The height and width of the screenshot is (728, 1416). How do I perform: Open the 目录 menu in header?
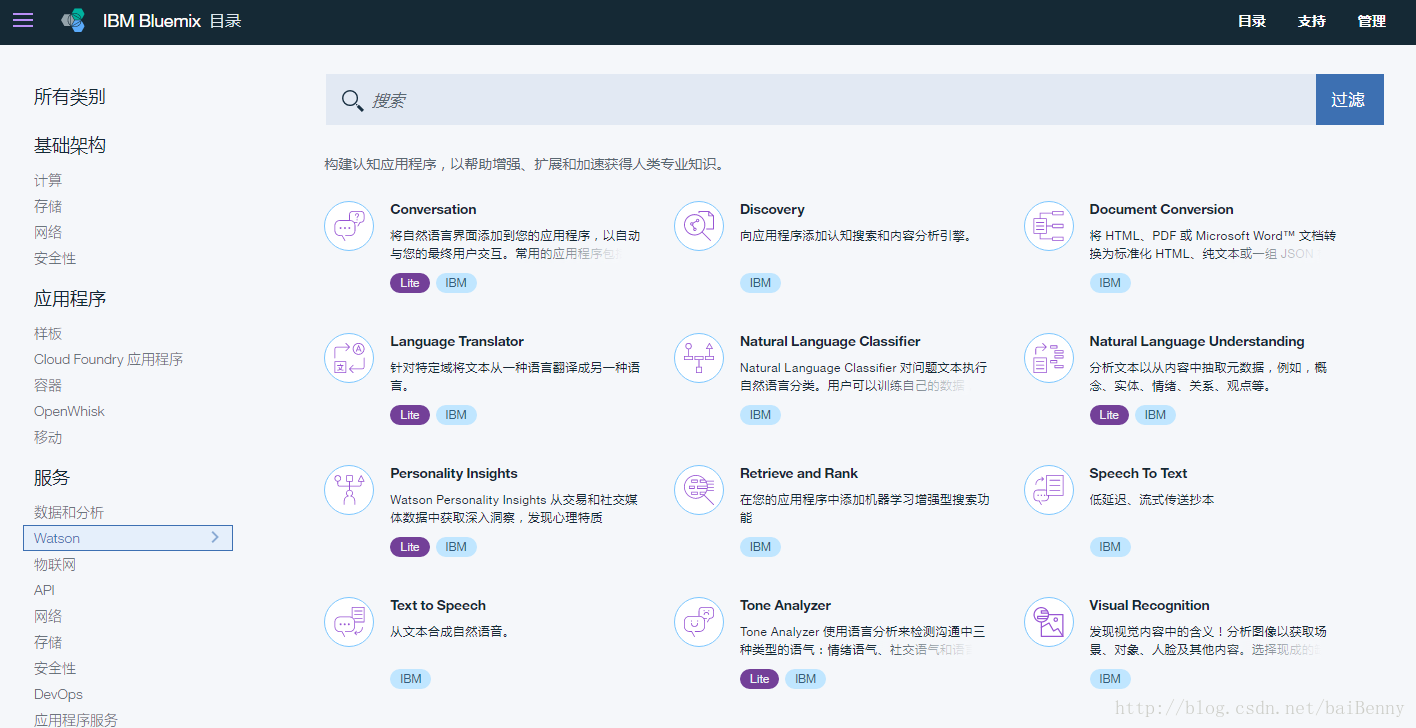coord(1252,21)
